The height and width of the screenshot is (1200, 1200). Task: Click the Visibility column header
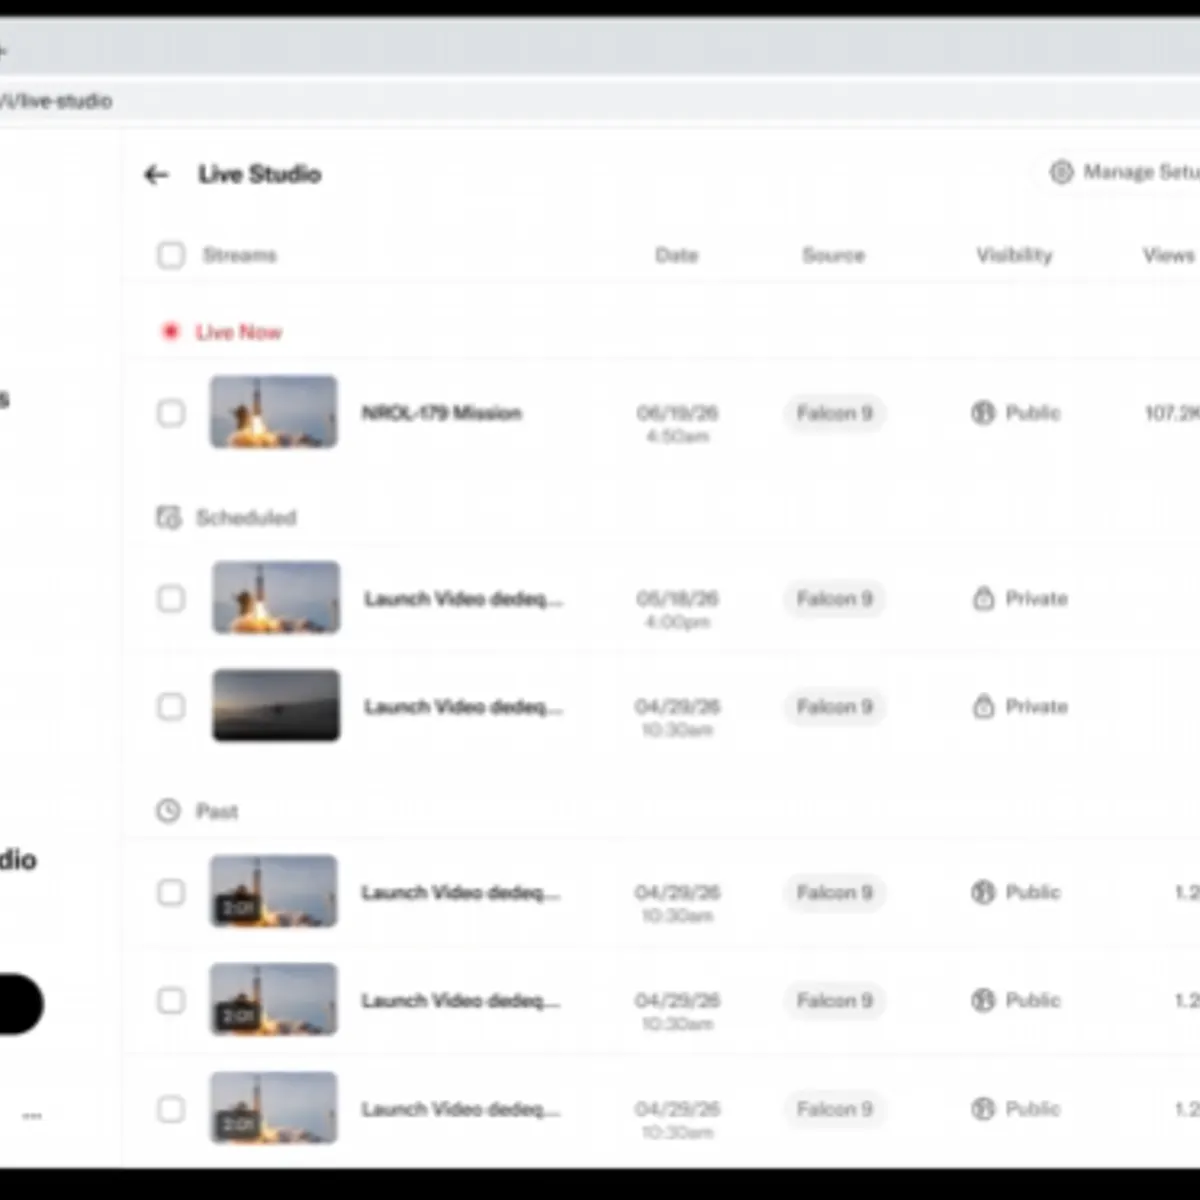pos(1014,255)
